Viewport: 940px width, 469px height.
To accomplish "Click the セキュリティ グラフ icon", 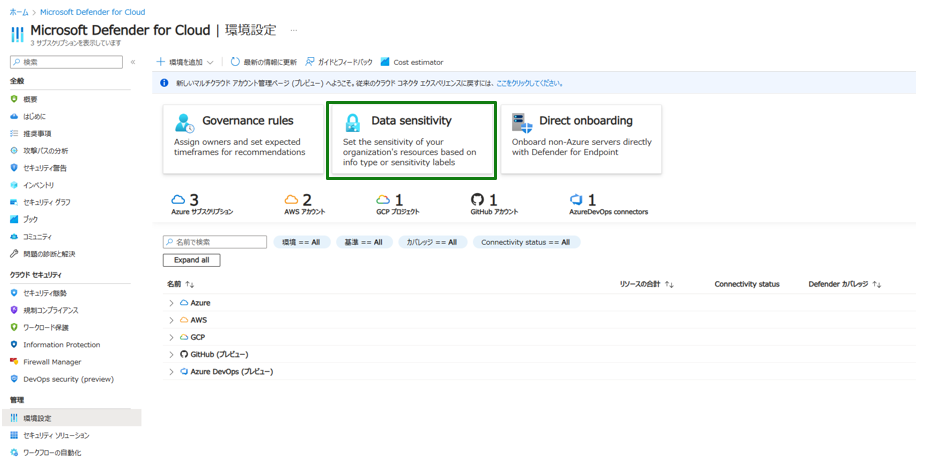I will [14, 202].
